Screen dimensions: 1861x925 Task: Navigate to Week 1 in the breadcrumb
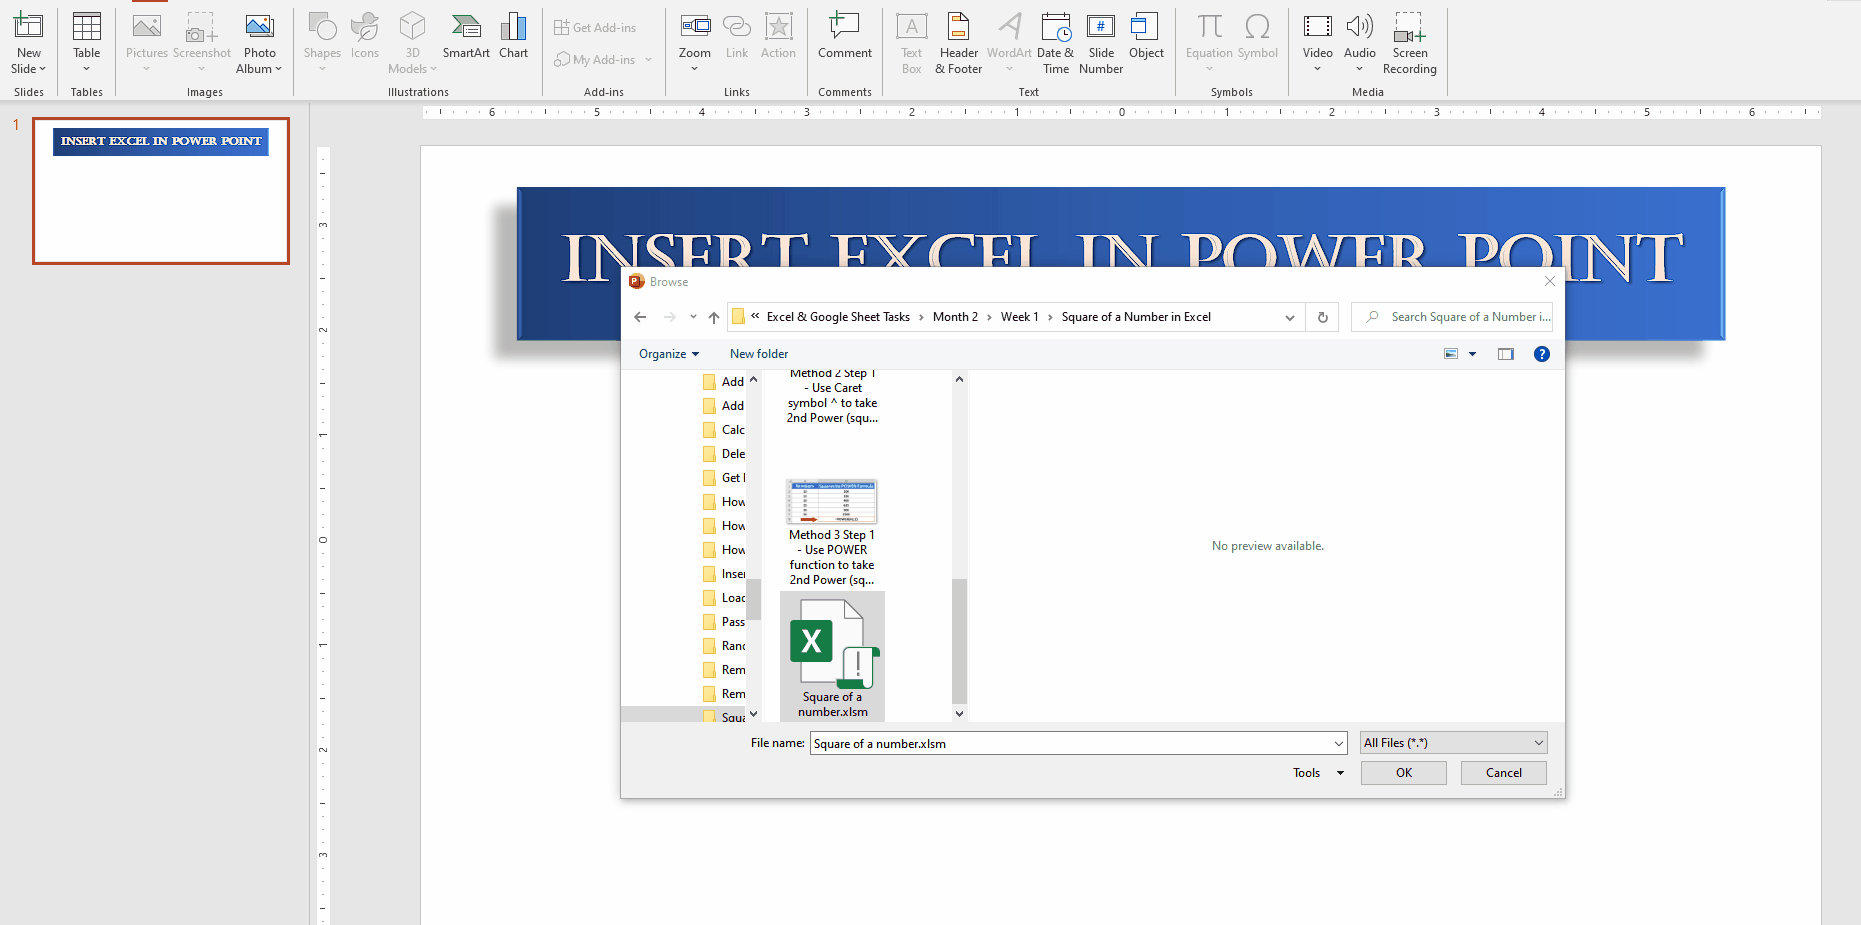[x=1020, y=317]
